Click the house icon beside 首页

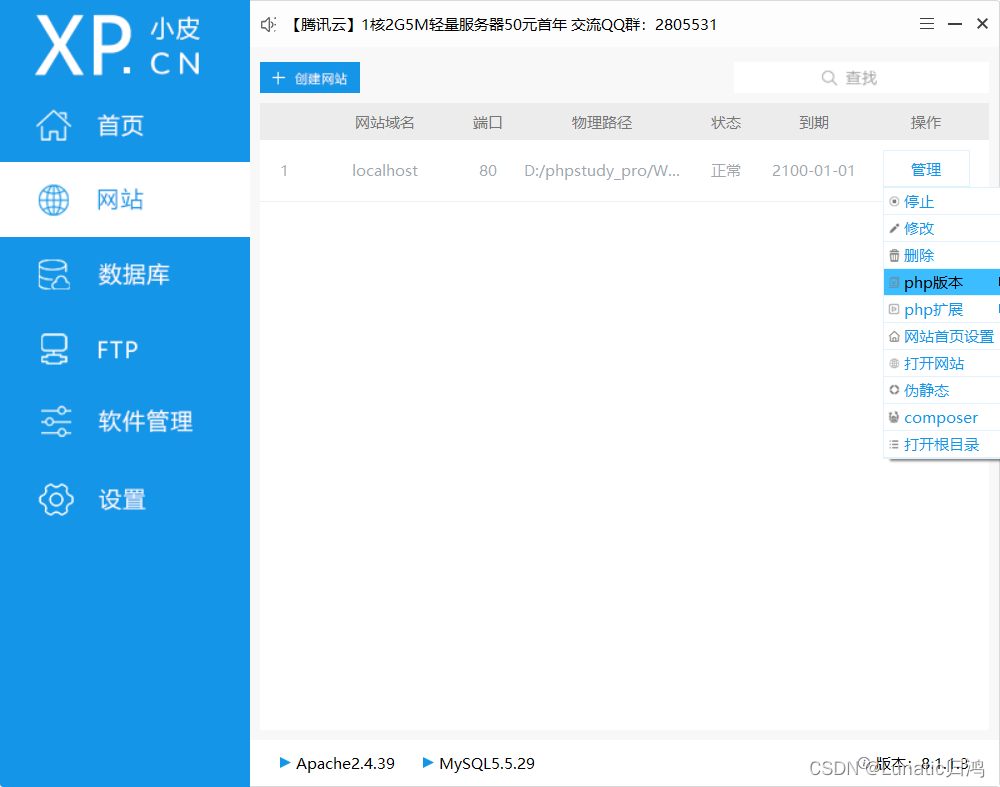(x=54, y=125)
